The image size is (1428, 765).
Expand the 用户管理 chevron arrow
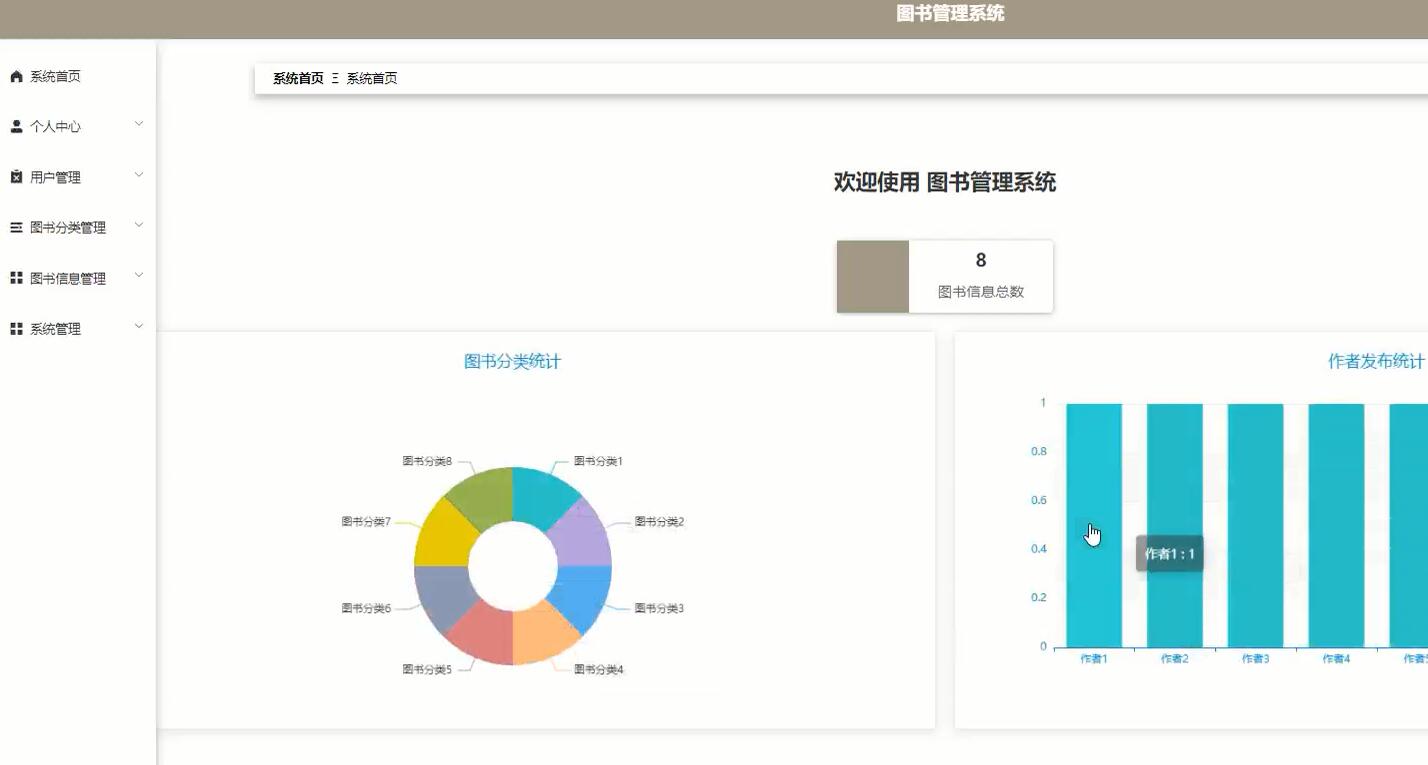(x=139, y=175)
